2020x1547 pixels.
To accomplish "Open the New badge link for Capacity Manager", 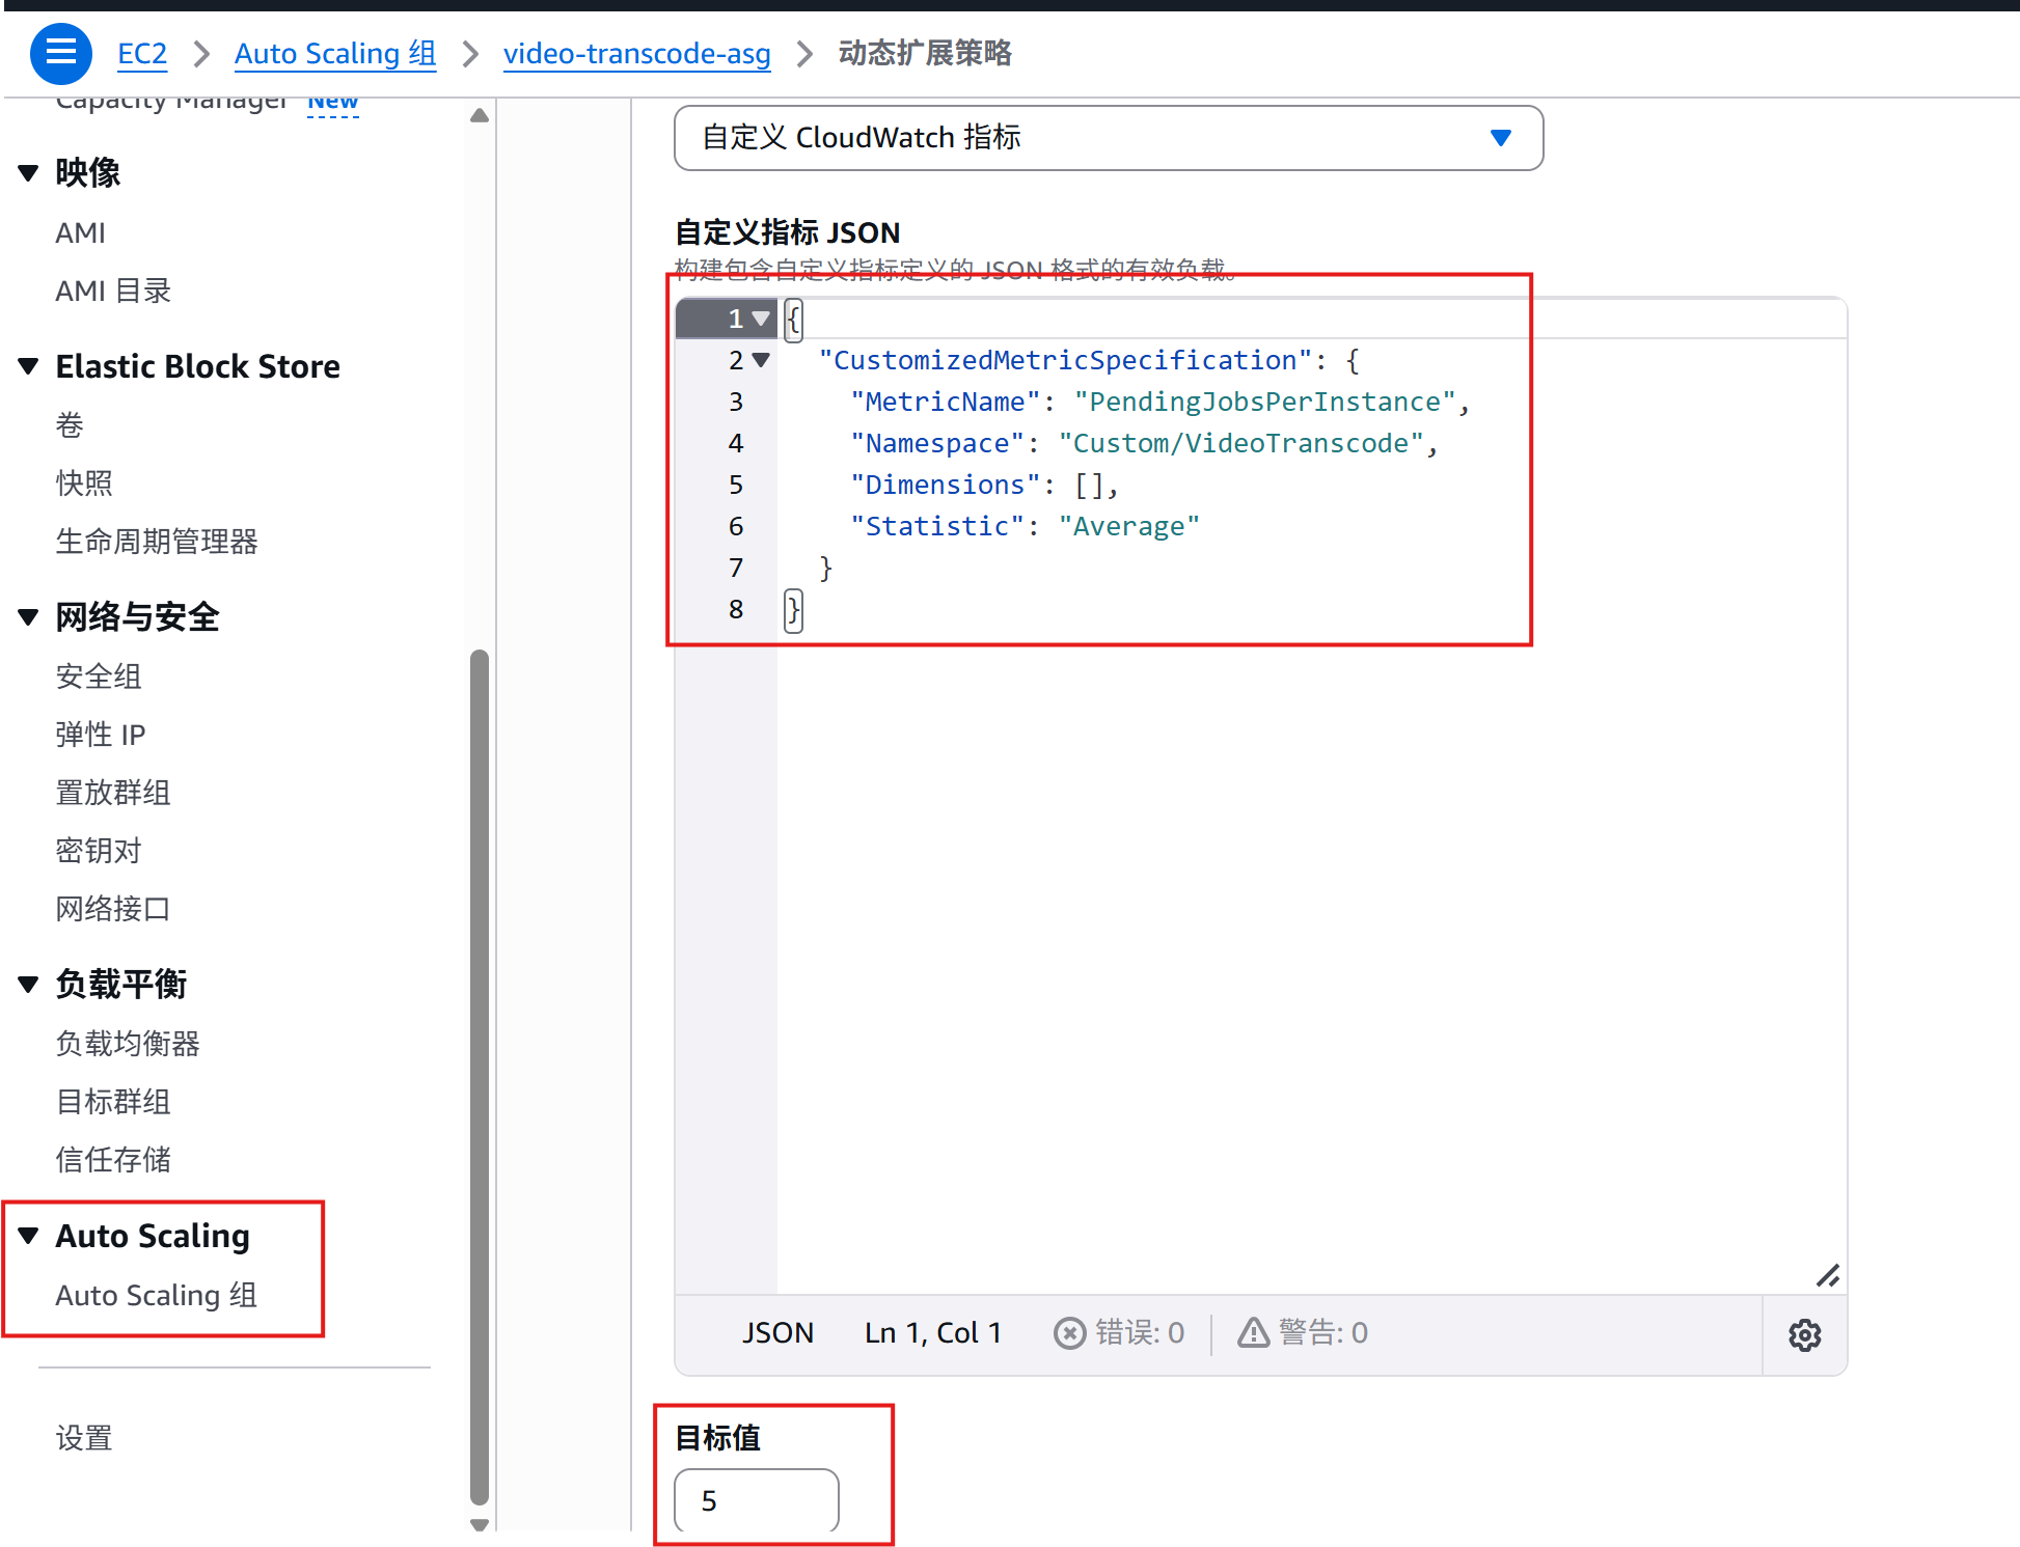I will (333, 104).
